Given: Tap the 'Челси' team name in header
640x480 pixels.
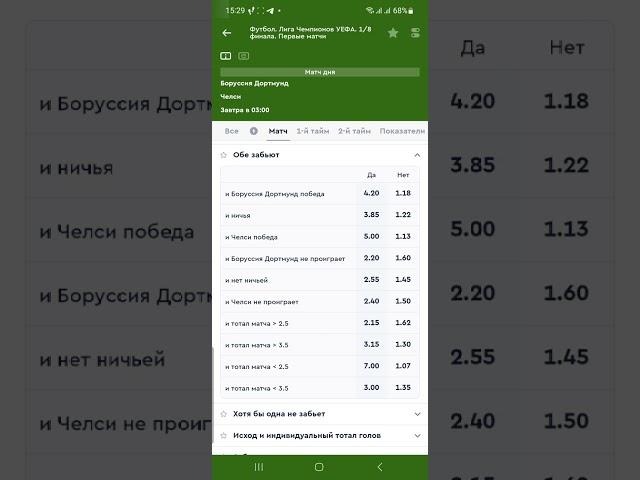Looking at the screenshot, I should click(231, 97).
